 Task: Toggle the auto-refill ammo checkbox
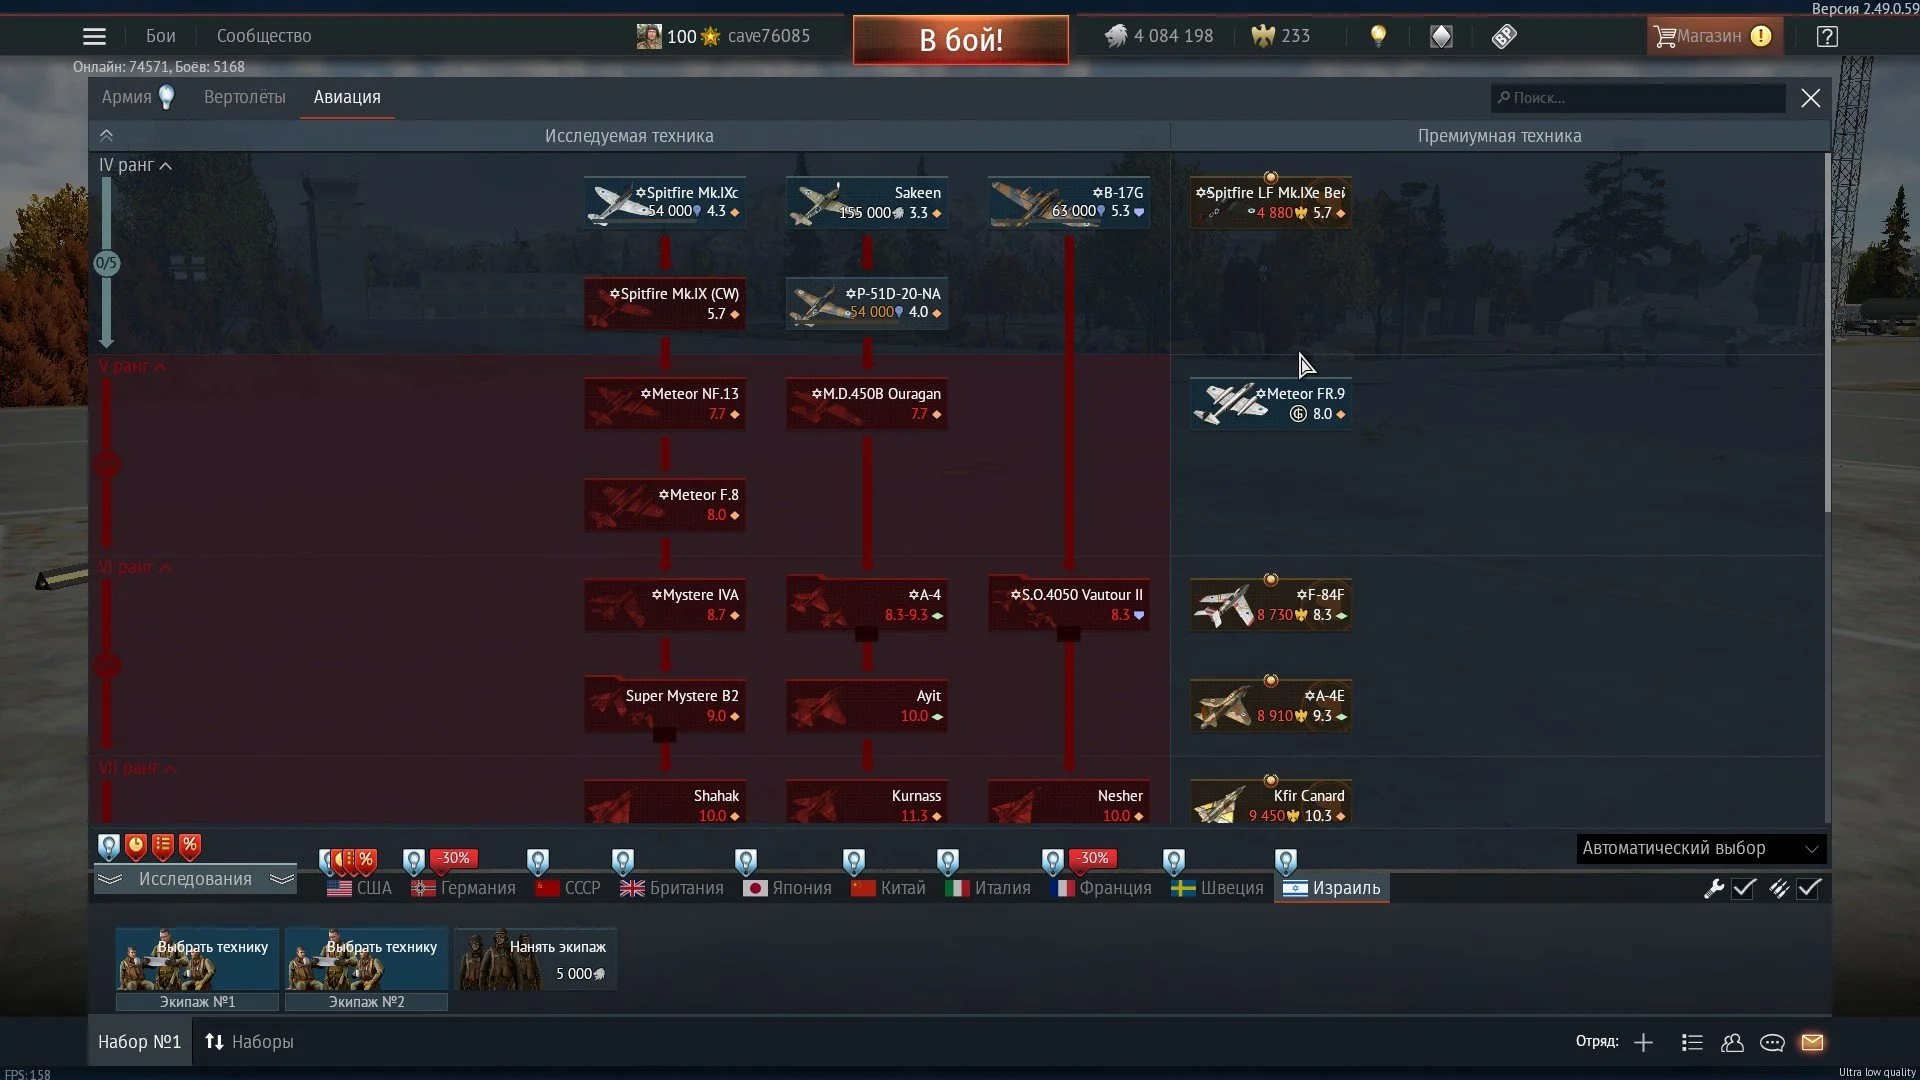(x=1809, y=888)
